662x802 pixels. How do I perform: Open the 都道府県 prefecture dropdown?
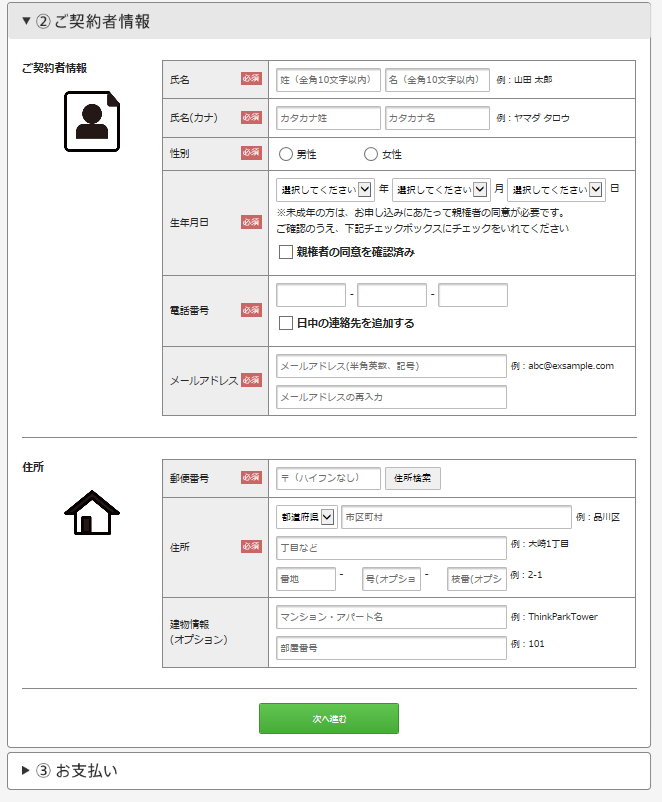306,517
